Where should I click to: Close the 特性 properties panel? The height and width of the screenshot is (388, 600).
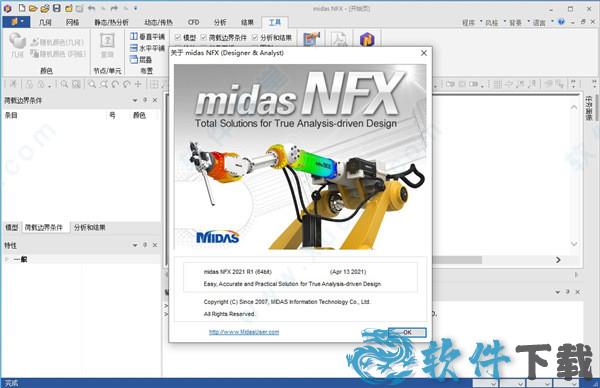tap(155, 245)
